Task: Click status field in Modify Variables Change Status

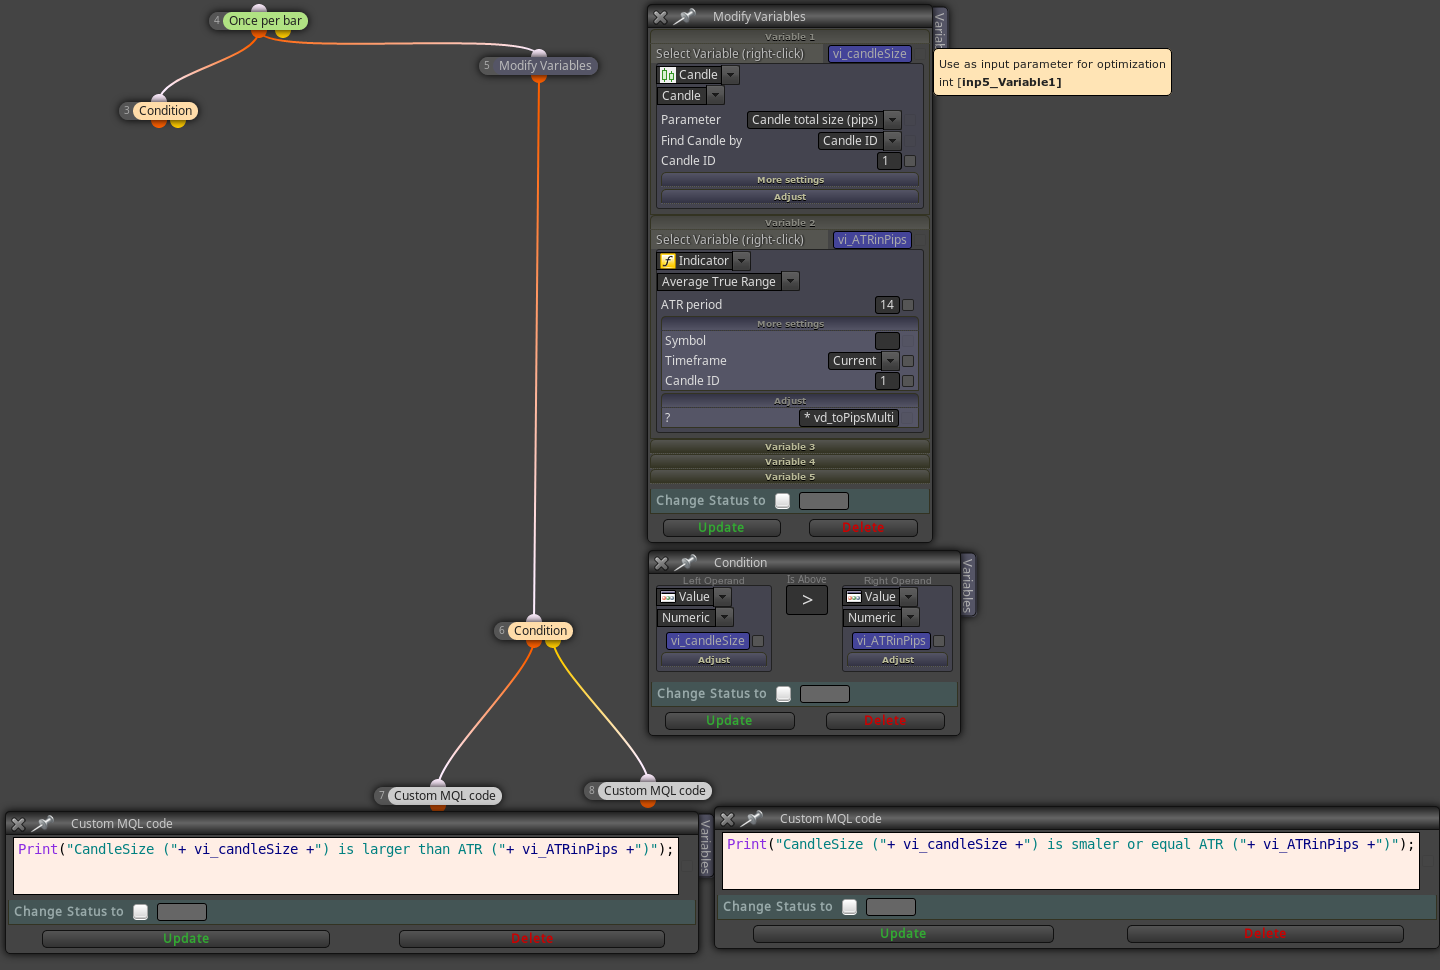Action: tap(824, 501)
